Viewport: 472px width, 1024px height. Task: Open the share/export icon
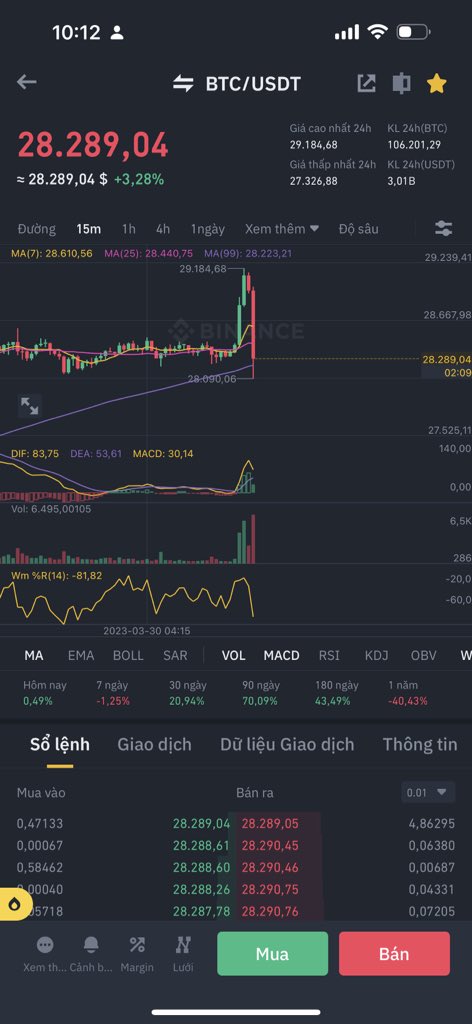point(366,83)
